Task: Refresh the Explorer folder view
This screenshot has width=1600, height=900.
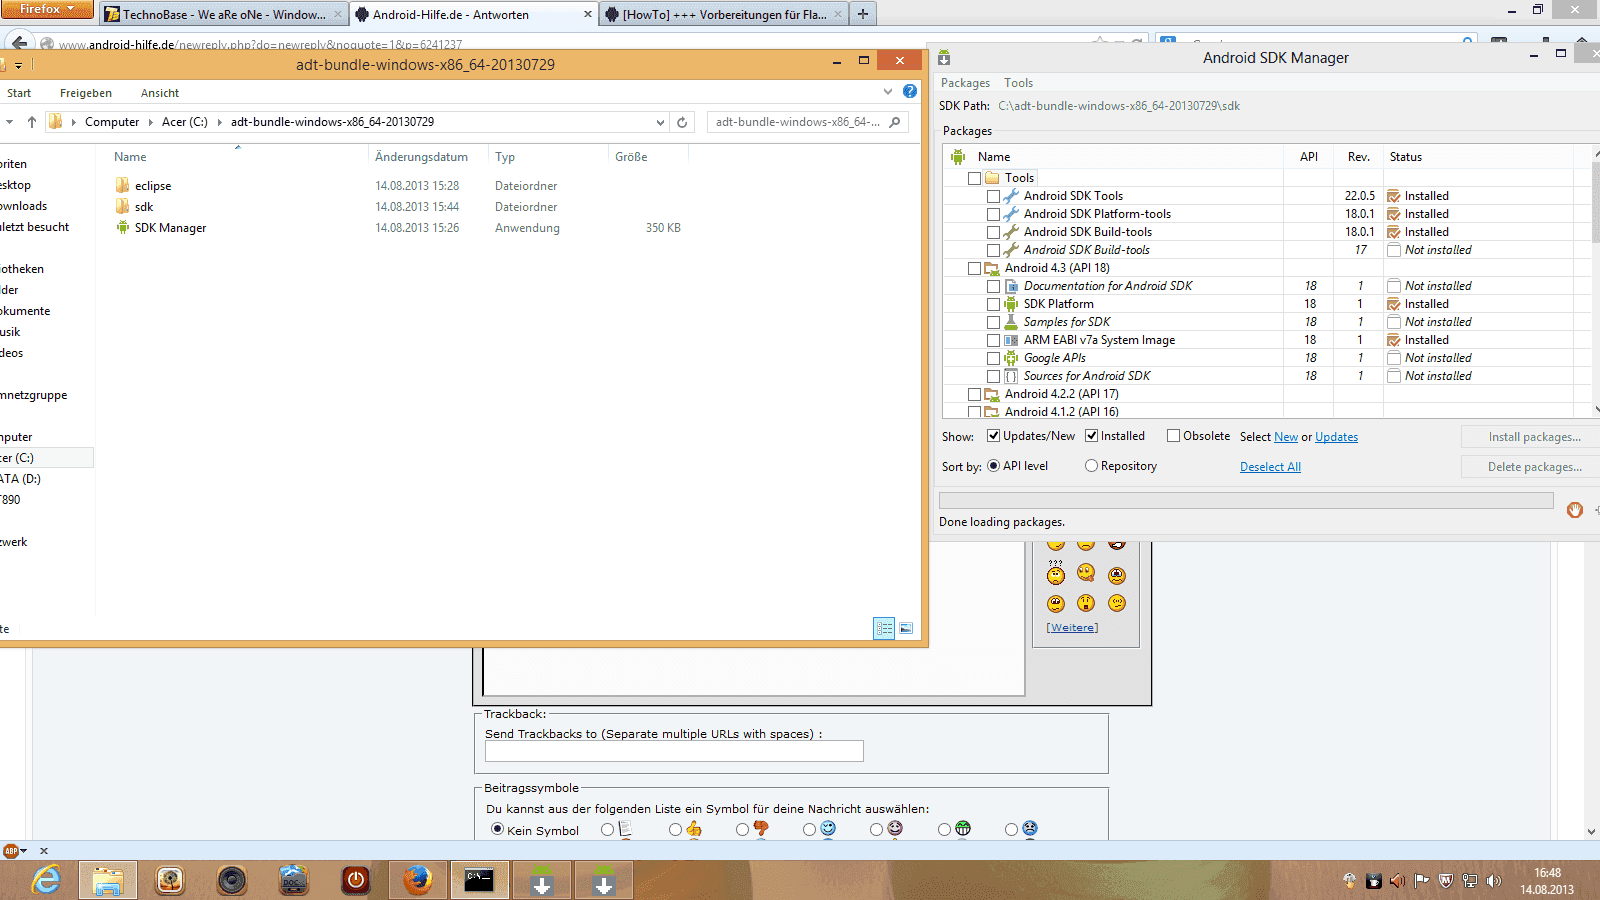Action: point(682,122)
